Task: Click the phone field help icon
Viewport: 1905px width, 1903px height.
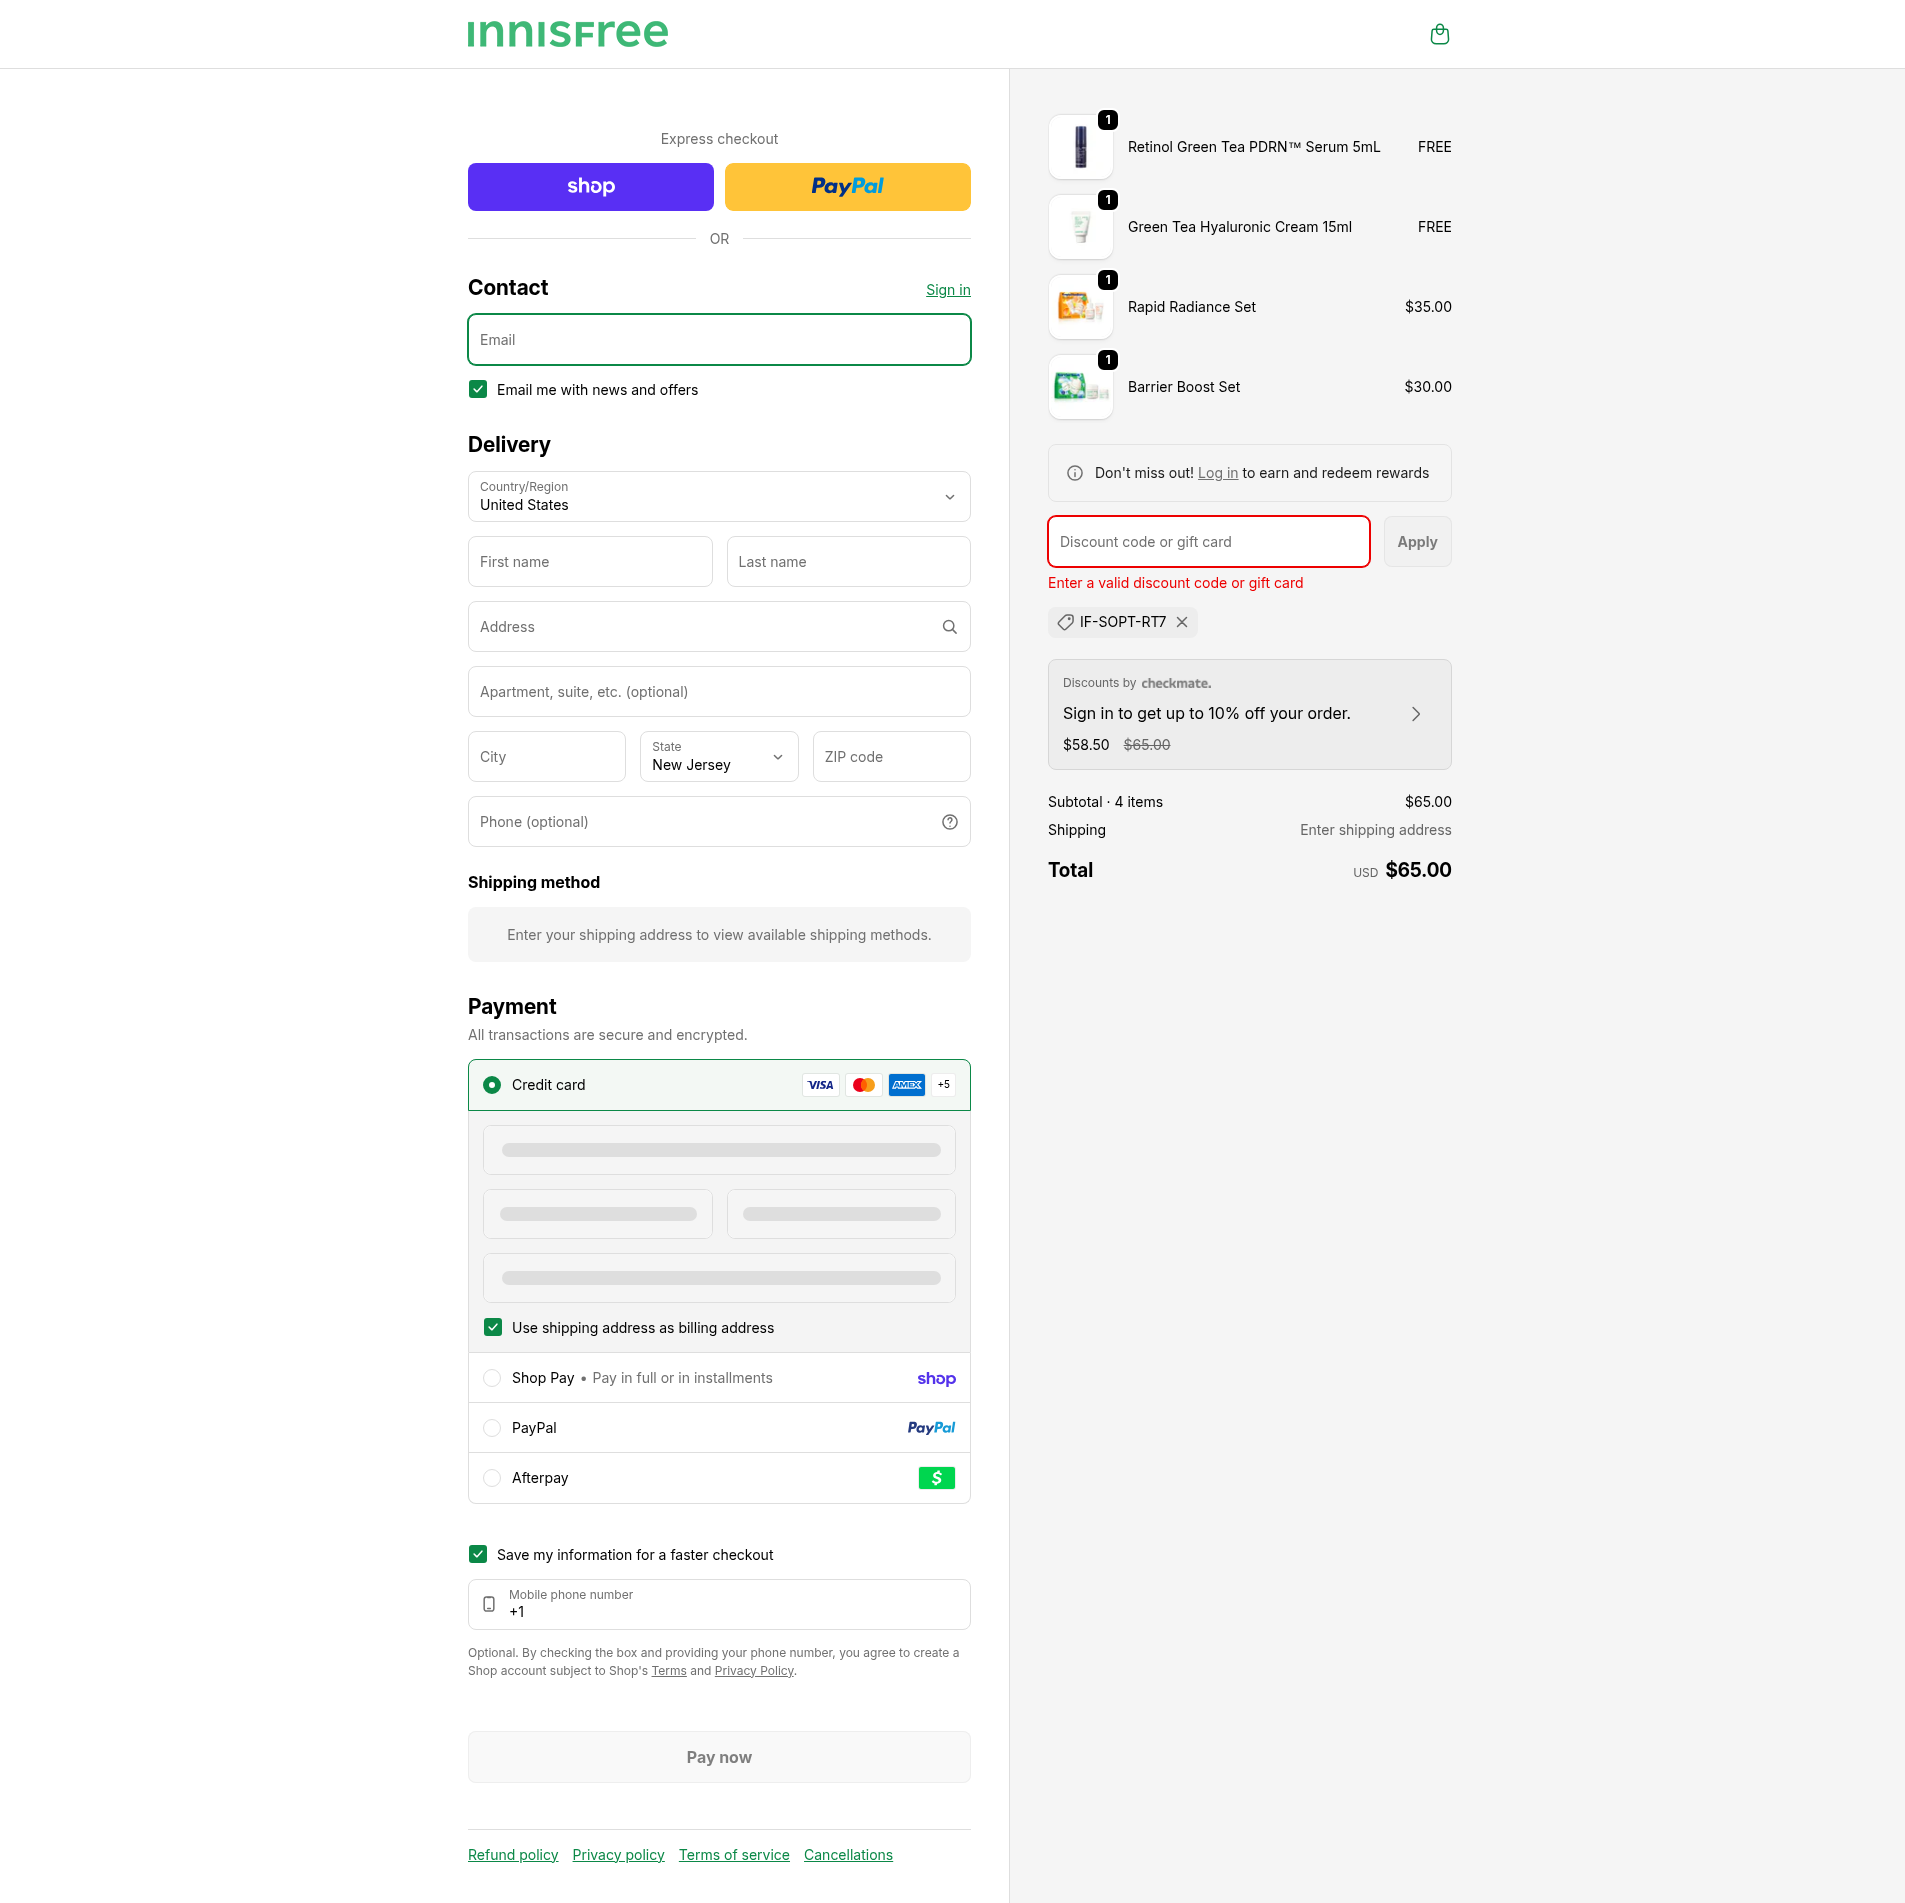Action: coord(949,822)
